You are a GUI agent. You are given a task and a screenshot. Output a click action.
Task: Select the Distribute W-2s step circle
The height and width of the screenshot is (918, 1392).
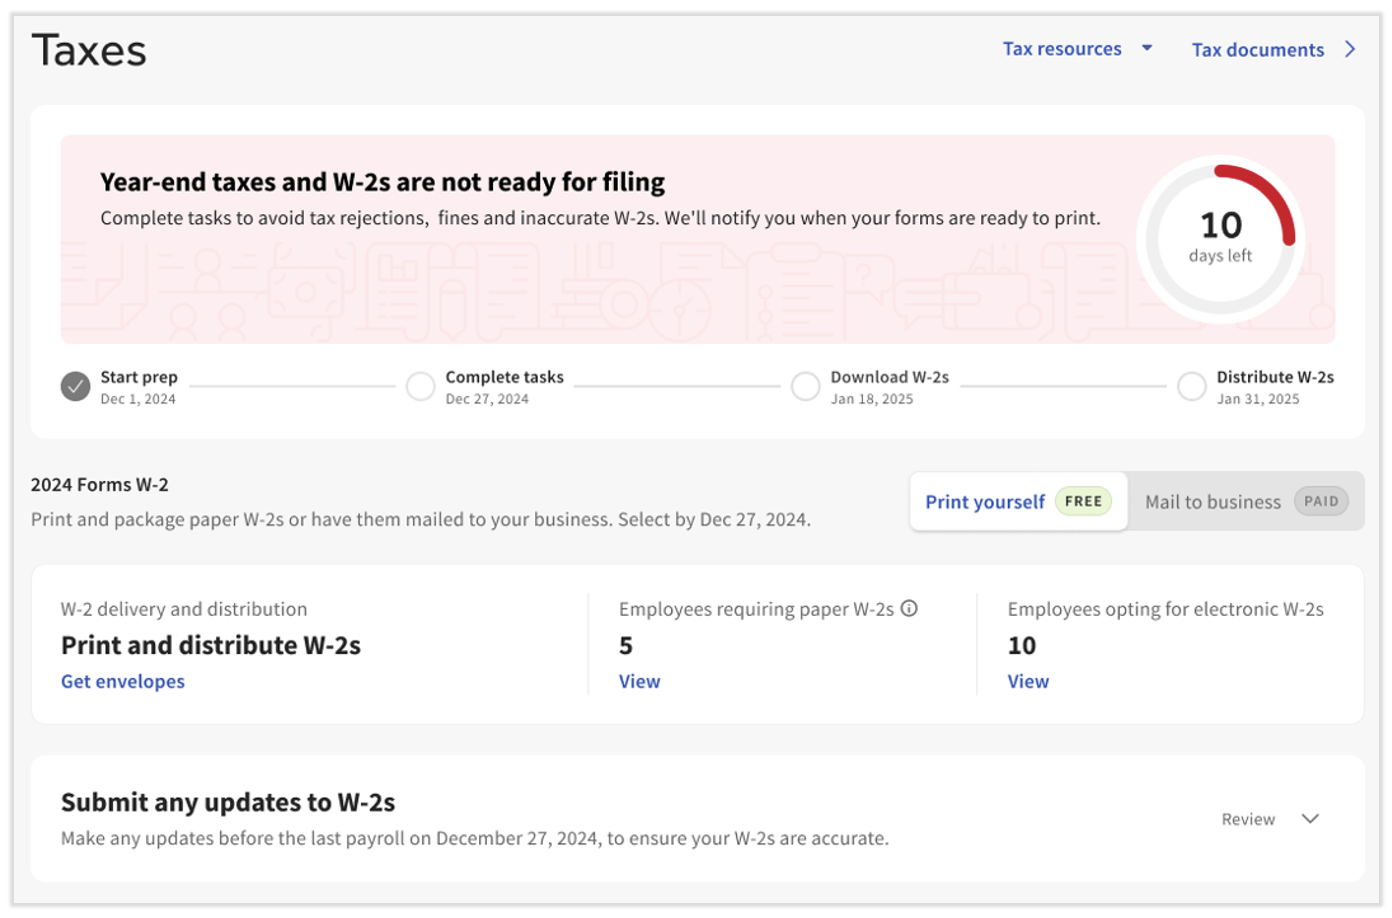(x=1192, y=386)
